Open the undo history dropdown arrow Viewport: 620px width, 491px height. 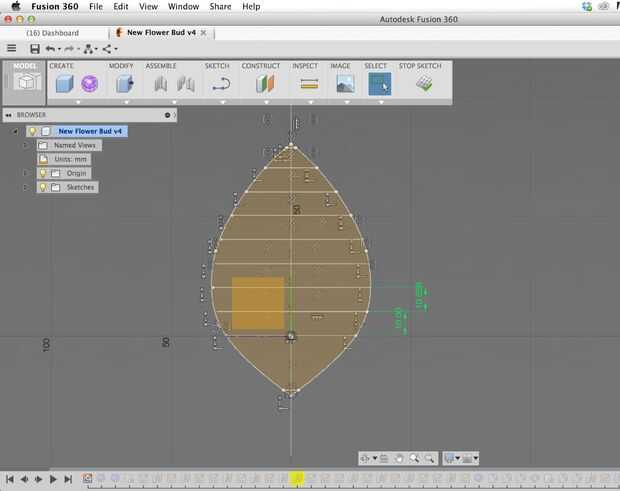pos(59,49)
